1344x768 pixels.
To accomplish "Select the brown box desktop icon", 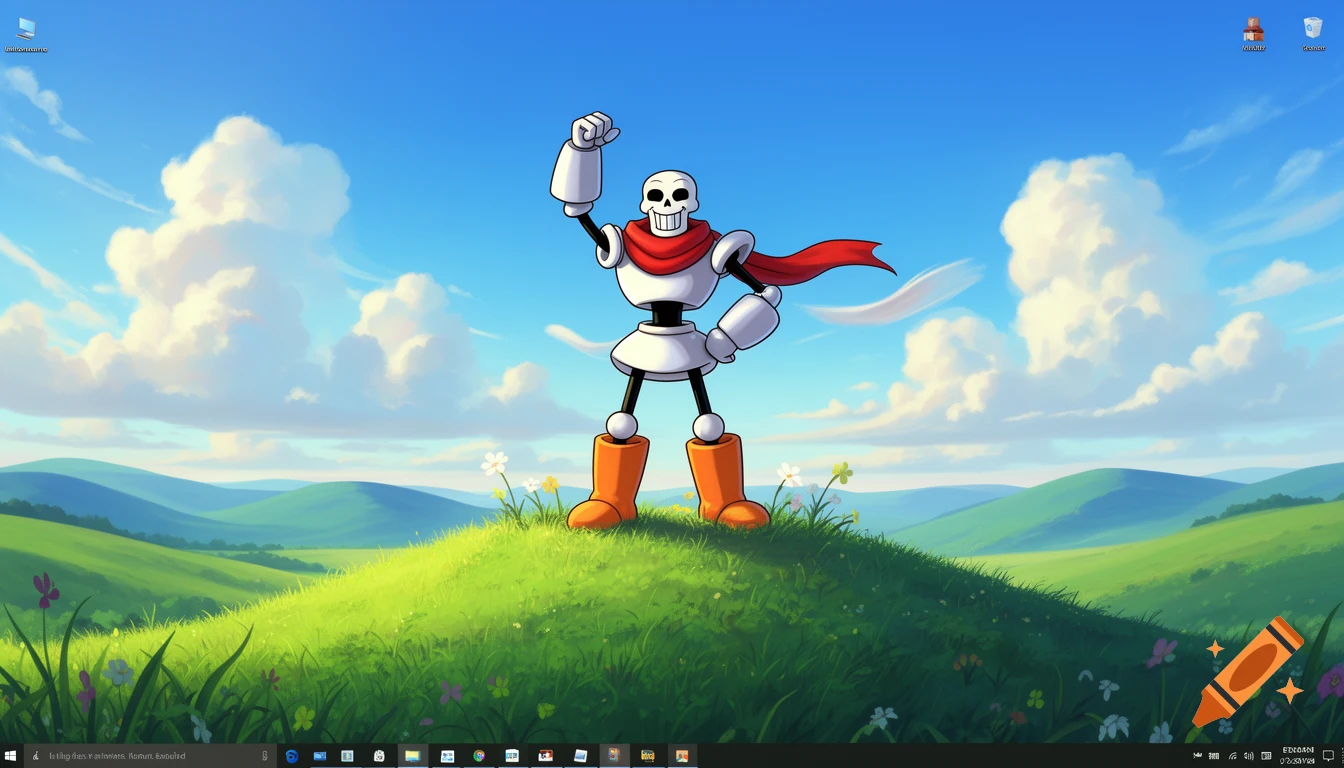I will (x=1253, y=29).
